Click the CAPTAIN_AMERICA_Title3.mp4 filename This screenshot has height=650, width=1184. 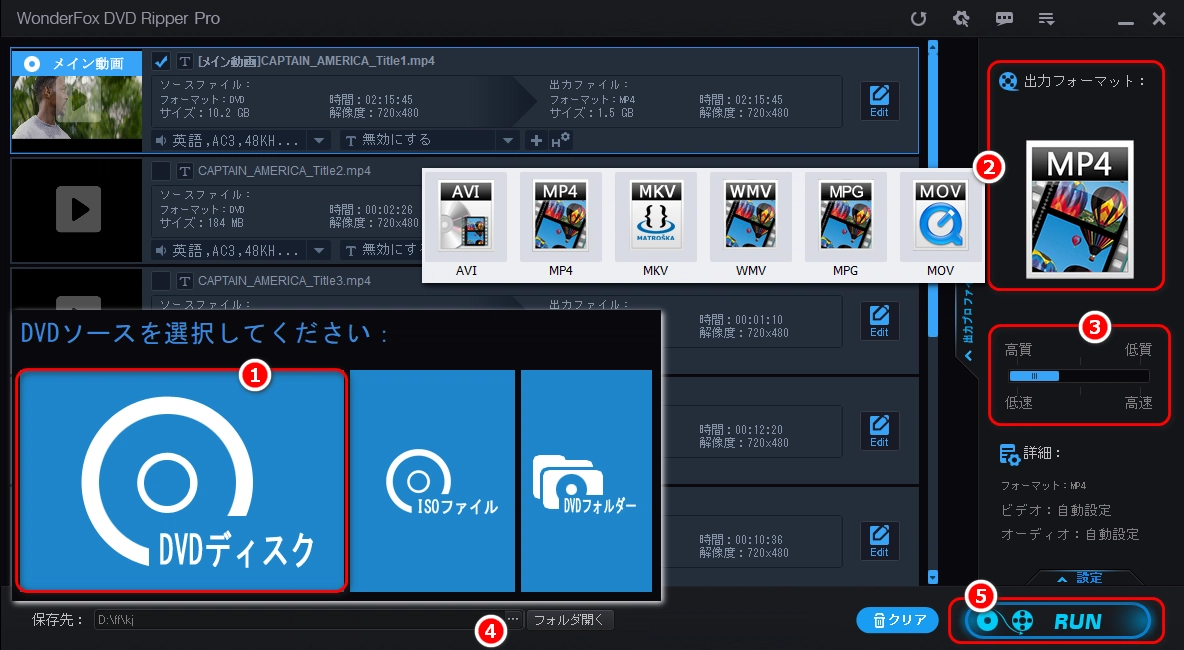(284, 281)
